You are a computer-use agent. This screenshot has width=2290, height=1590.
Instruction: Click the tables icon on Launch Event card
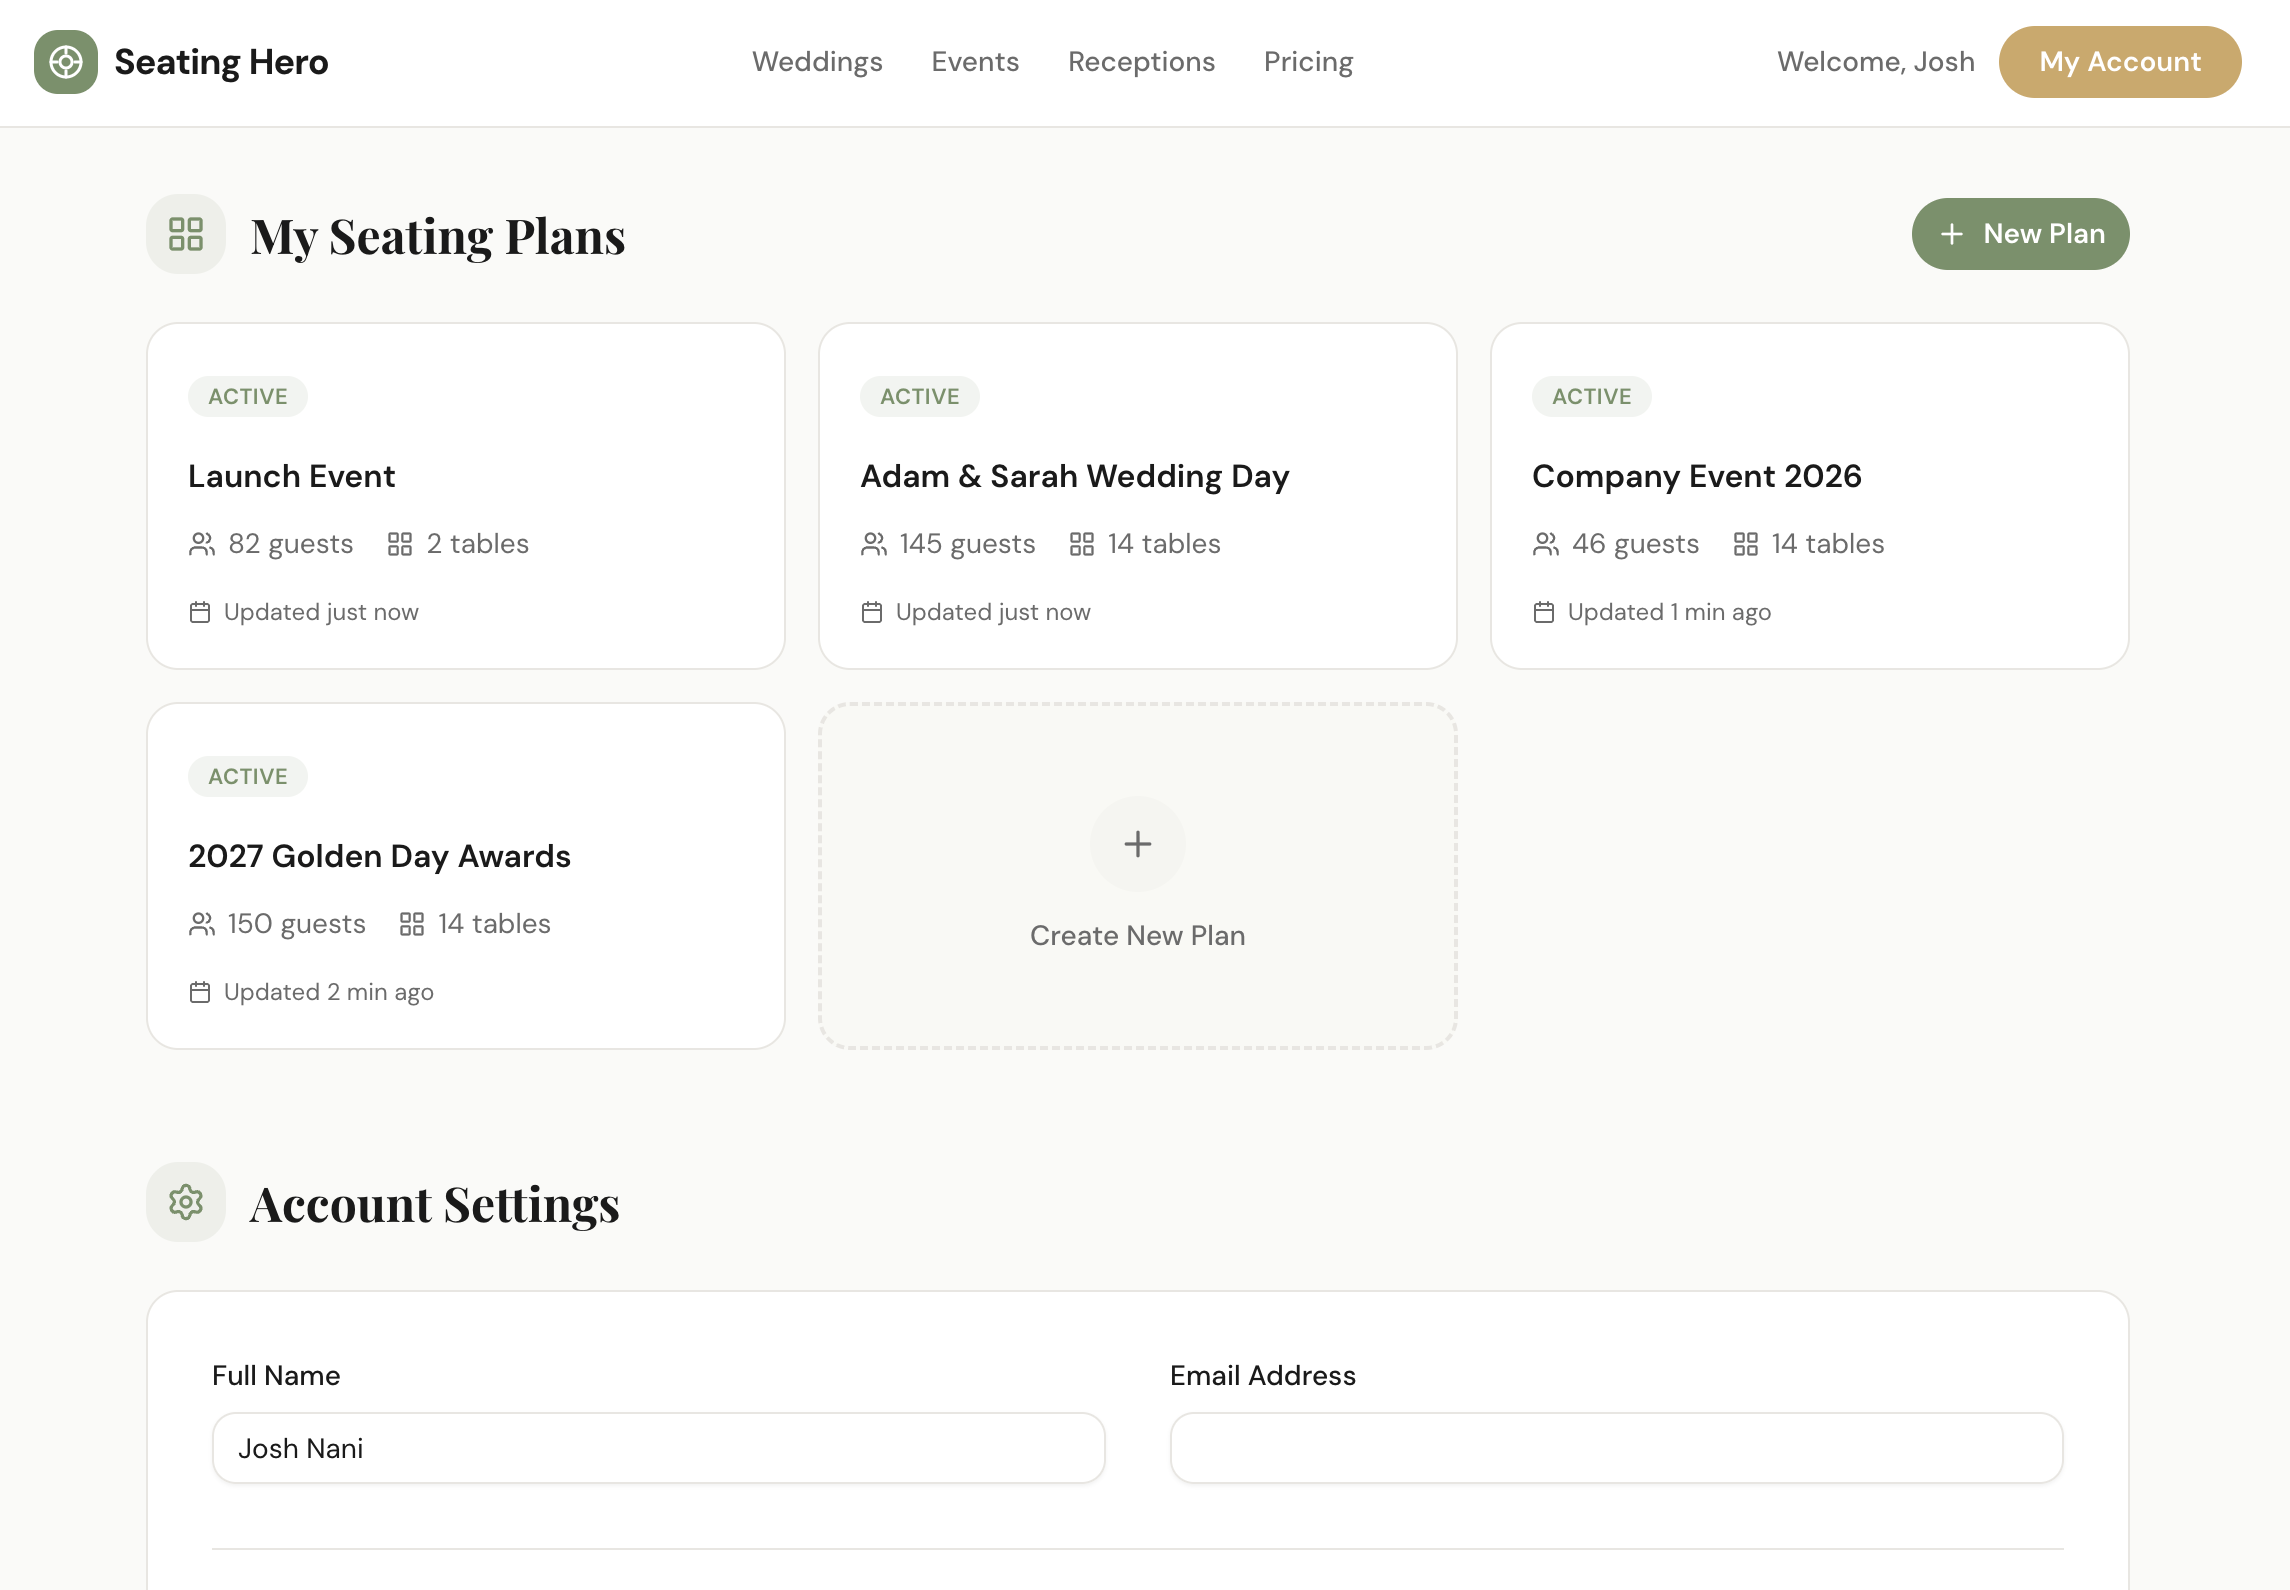pos(400,544)
